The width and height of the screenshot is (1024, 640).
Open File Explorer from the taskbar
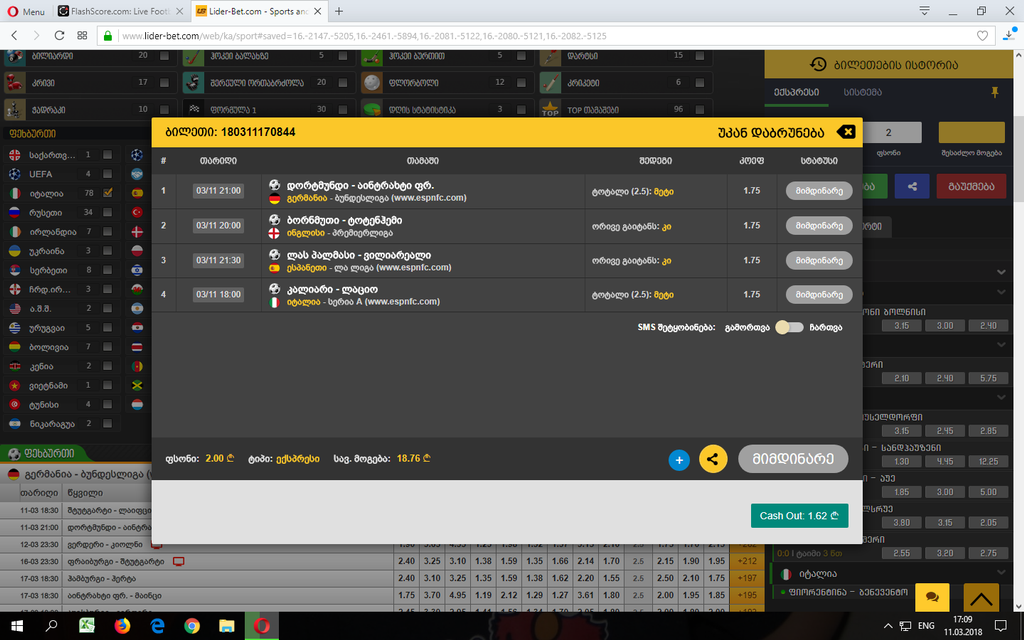[x=227, y=626]
